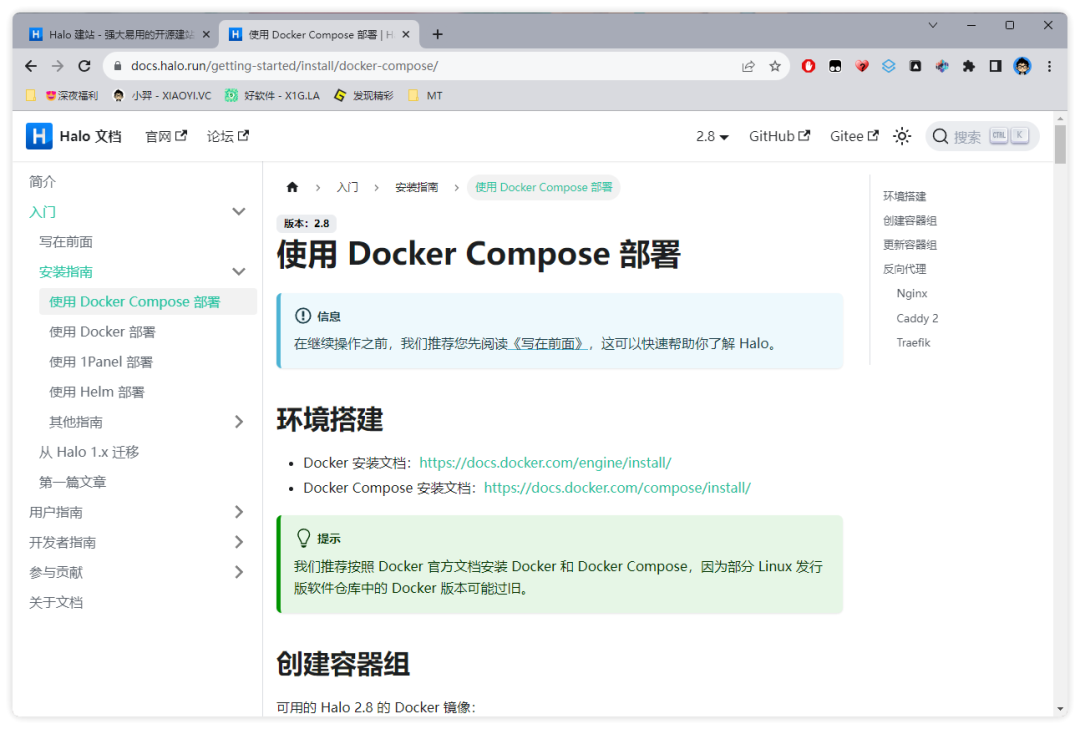Open the docs.docker.com/engine/install link

[545, 463]
